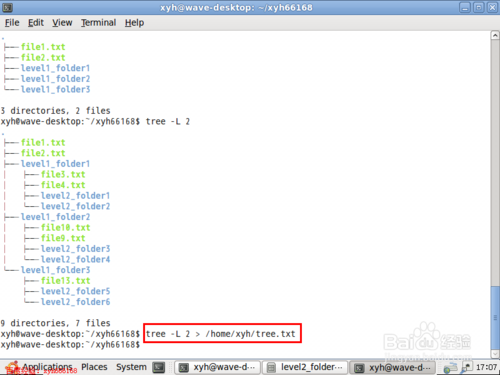
Task: Click level1_folder2 containing file10.txt
Action: point(55,217)
